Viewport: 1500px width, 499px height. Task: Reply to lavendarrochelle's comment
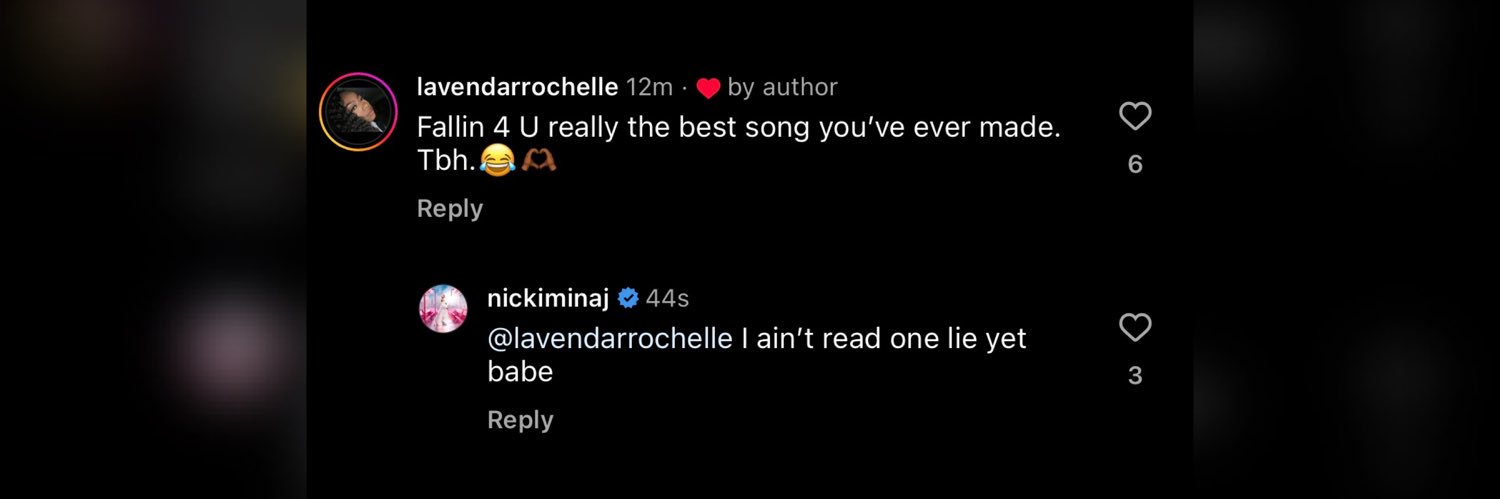[x=450, y=208]
